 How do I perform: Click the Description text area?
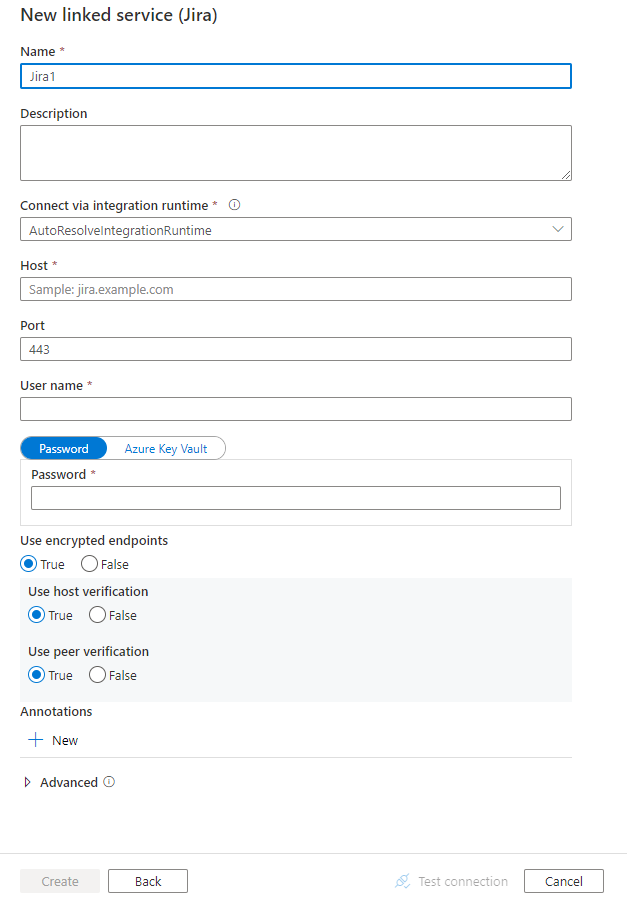[x=296, y=153]
